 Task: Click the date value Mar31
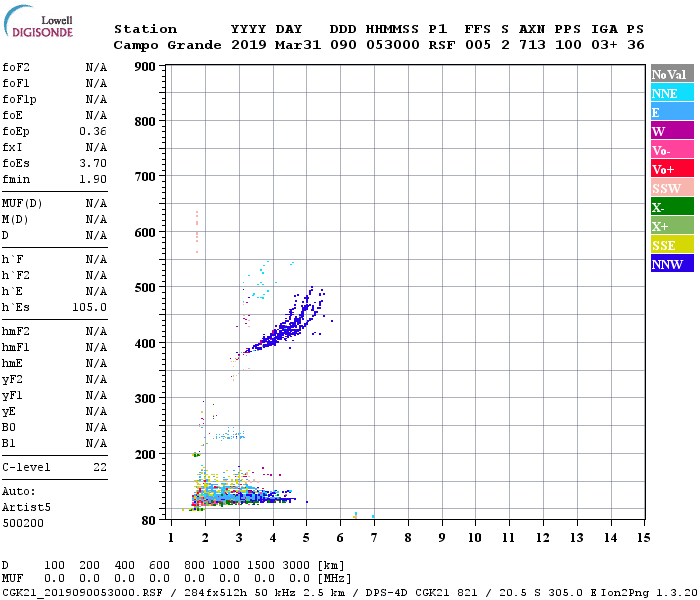click(x=298, y=45)
